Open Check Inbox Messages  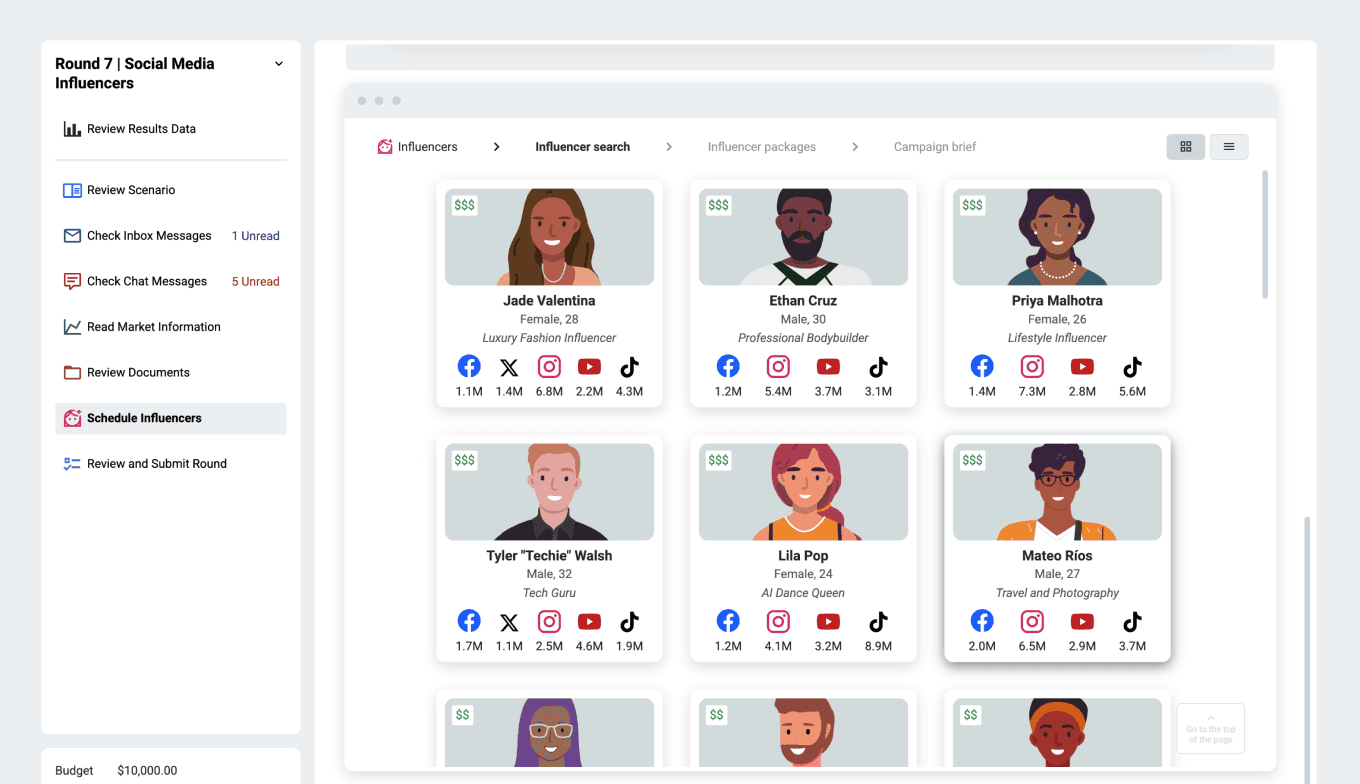tap(171, 236)
